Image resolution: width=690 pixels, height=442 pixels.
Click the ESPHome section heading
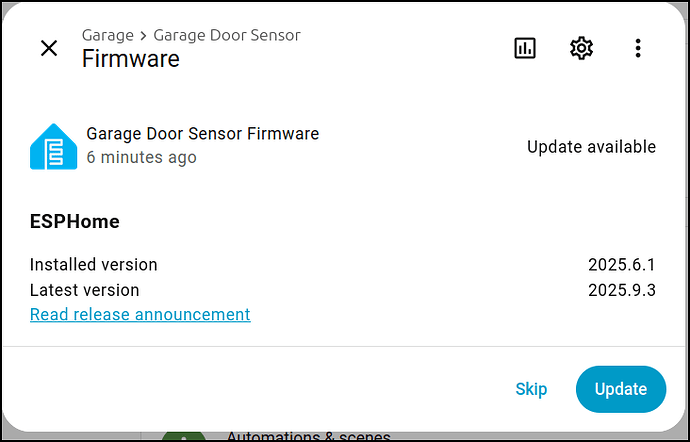(75, 221)
